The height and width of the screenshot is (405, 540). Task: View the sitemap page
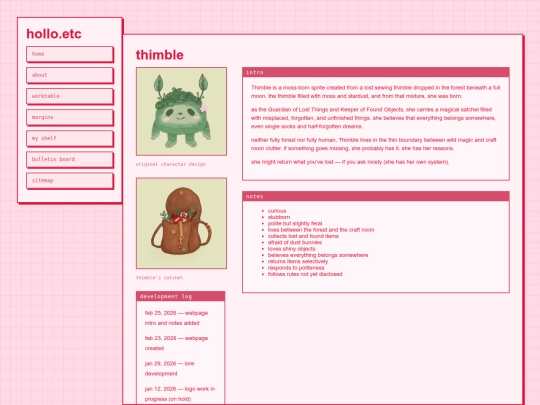pos(70,180)
